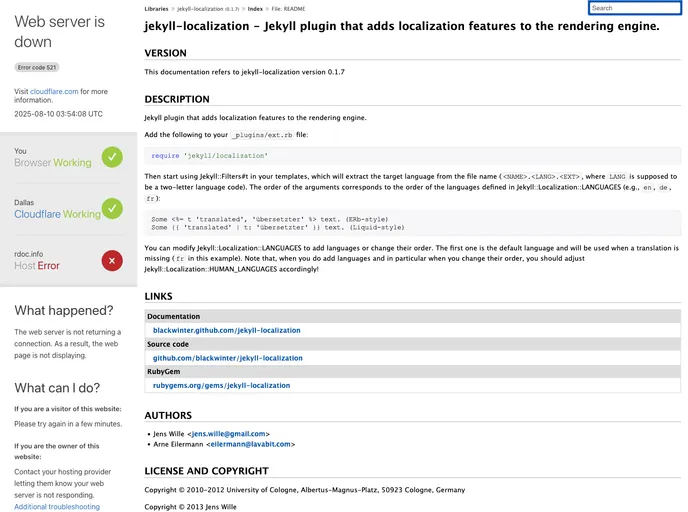This screenshot has width=688, height=512.
Task: Click the 'Please try again in a few minutes.' text
Action: [68, 424]
